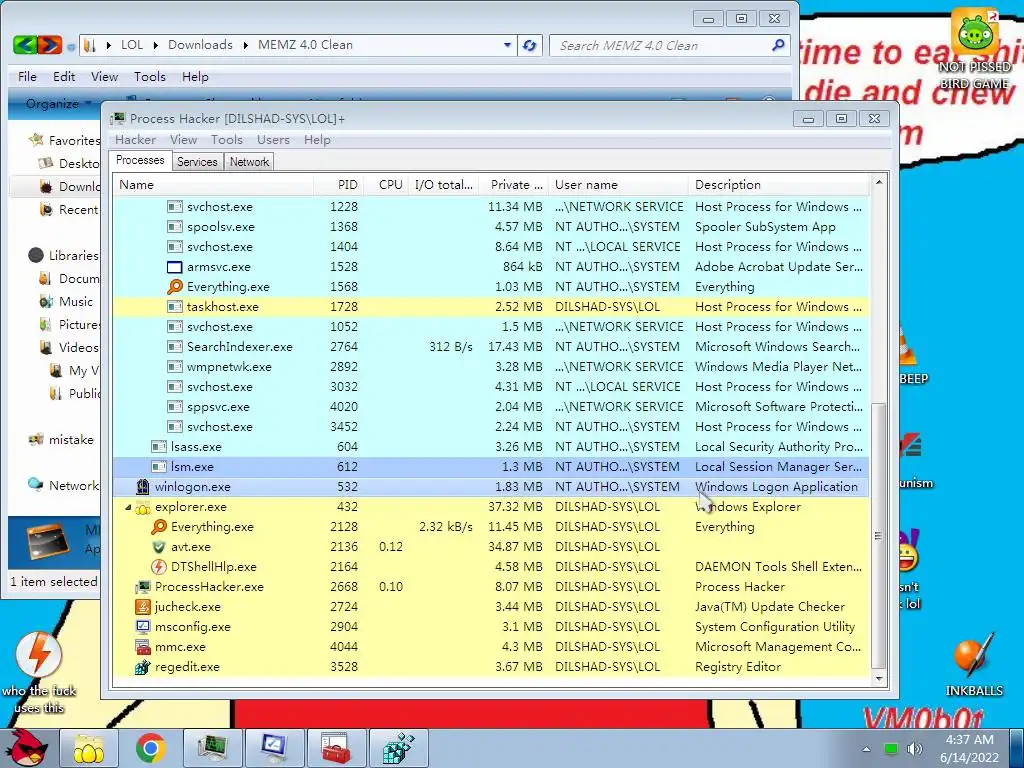The image size is (1024, 768).
Task: Select the explorer.exe folder icon
Action: pyautogui.click(x=142, y=507)
